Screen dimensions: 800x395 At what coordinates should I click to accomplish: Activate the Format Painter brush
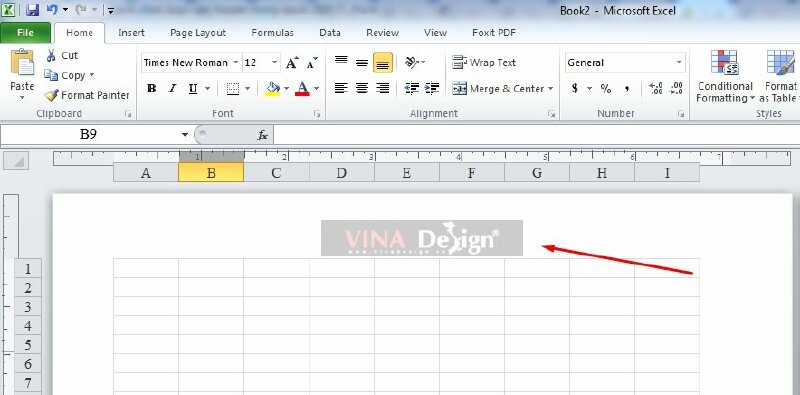(x=87, y=95)
